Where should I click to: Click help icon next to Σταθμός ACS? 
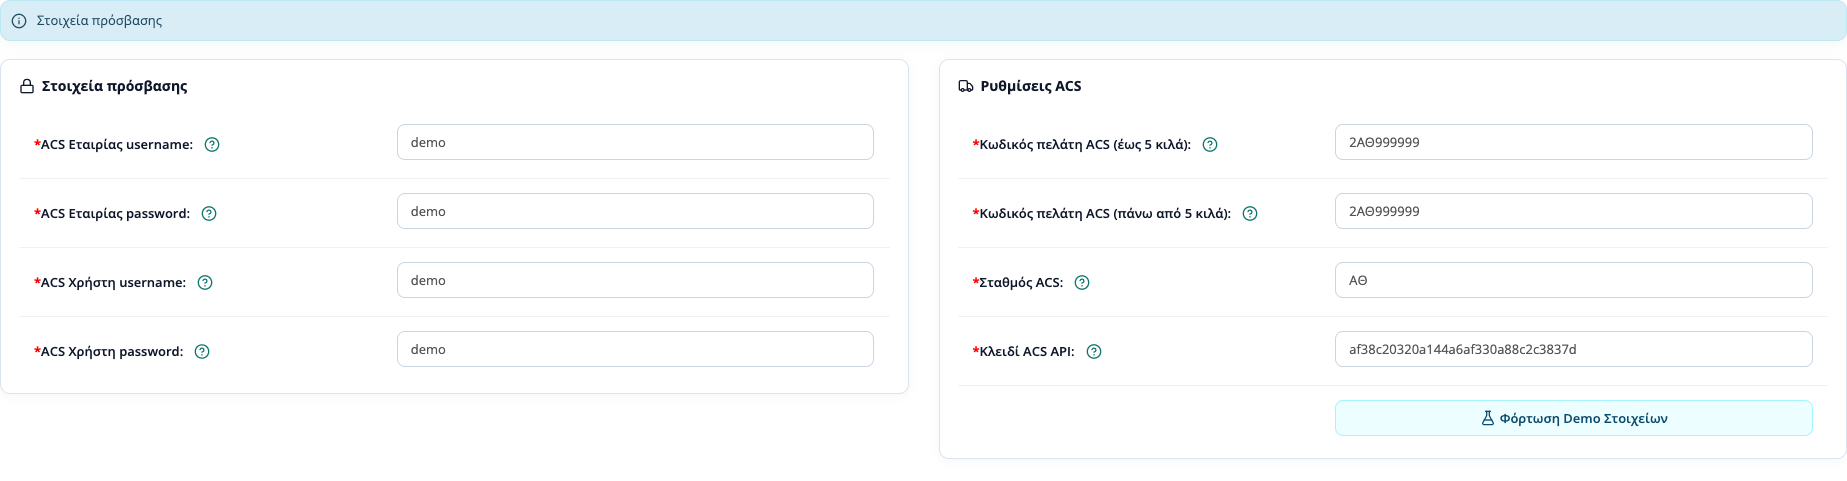pos(1082,283)
